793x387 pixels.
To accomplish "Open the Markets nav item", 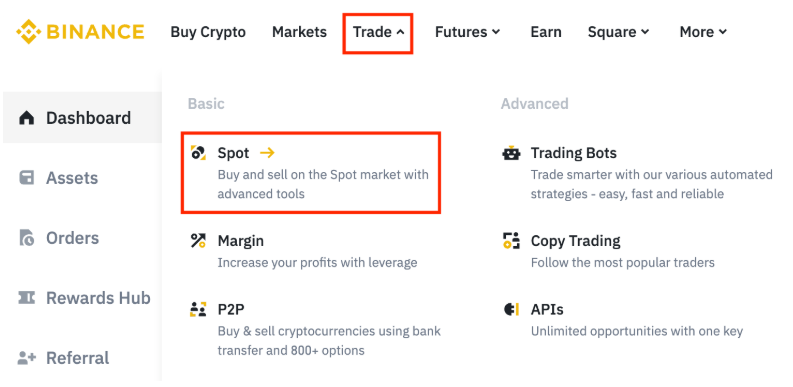I will pos(299,32).
